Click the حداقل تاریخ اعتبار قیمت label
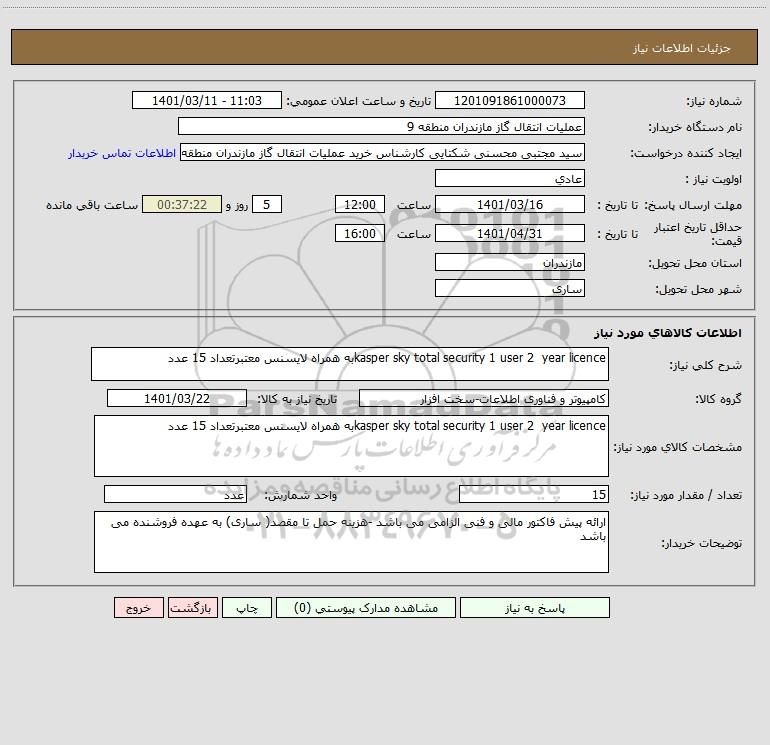This screenshot has height=745, width=770. [697, 234]
